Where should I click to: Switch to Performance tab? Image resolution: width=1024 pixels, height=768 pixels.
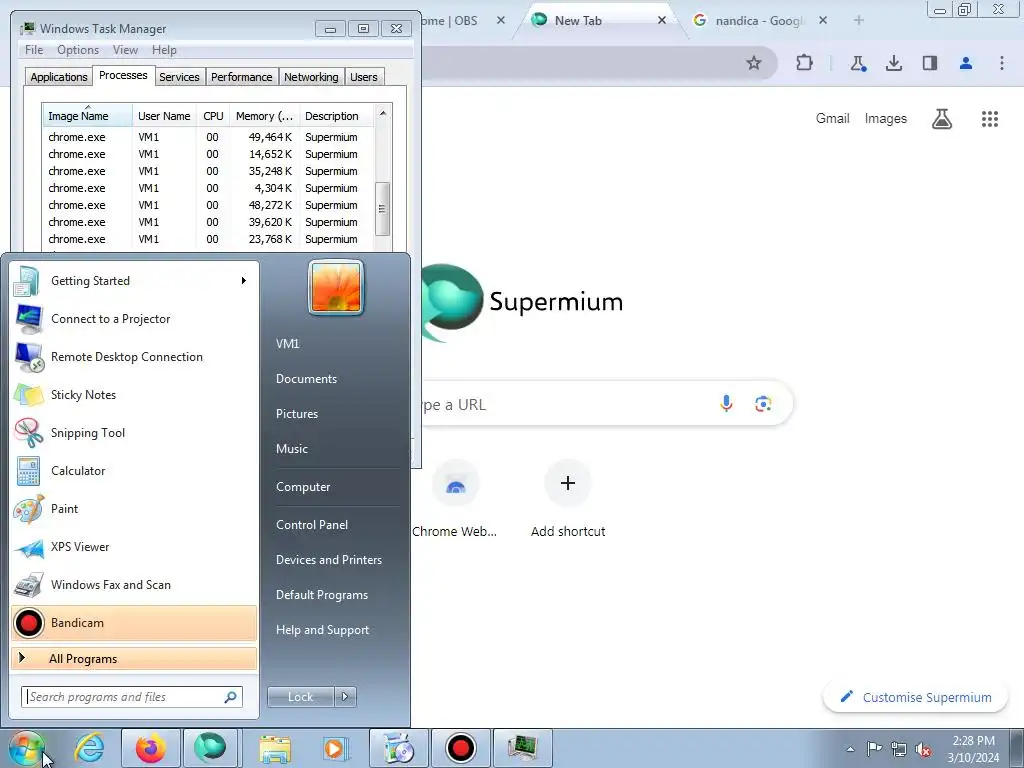click(241, 77)
